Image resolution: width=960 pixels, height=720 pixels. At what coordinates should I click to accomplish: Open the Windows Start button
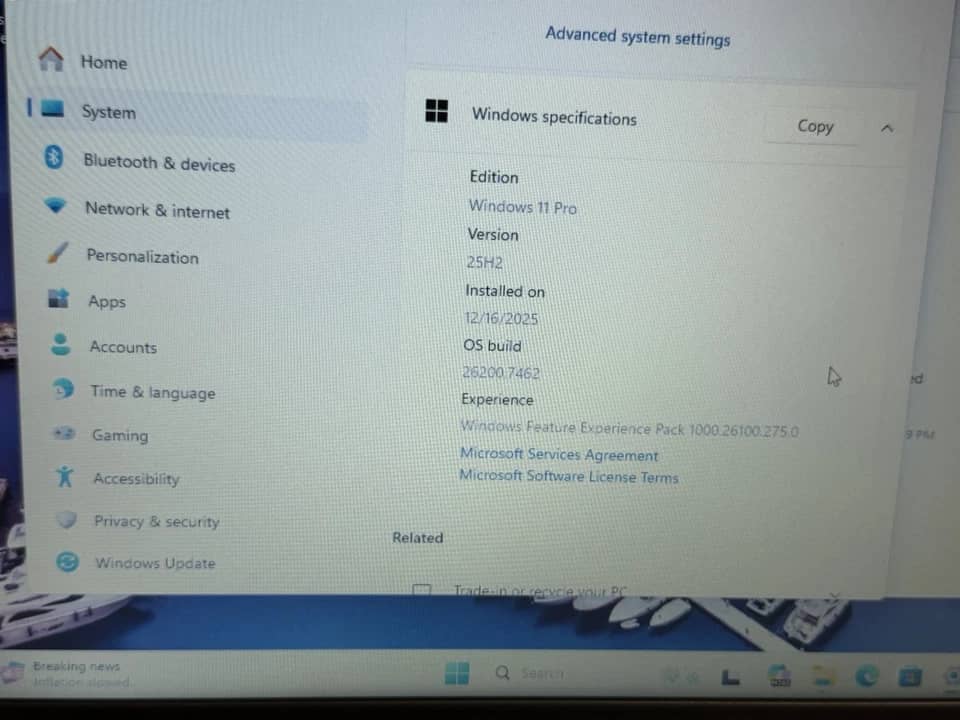pos(457,673)
